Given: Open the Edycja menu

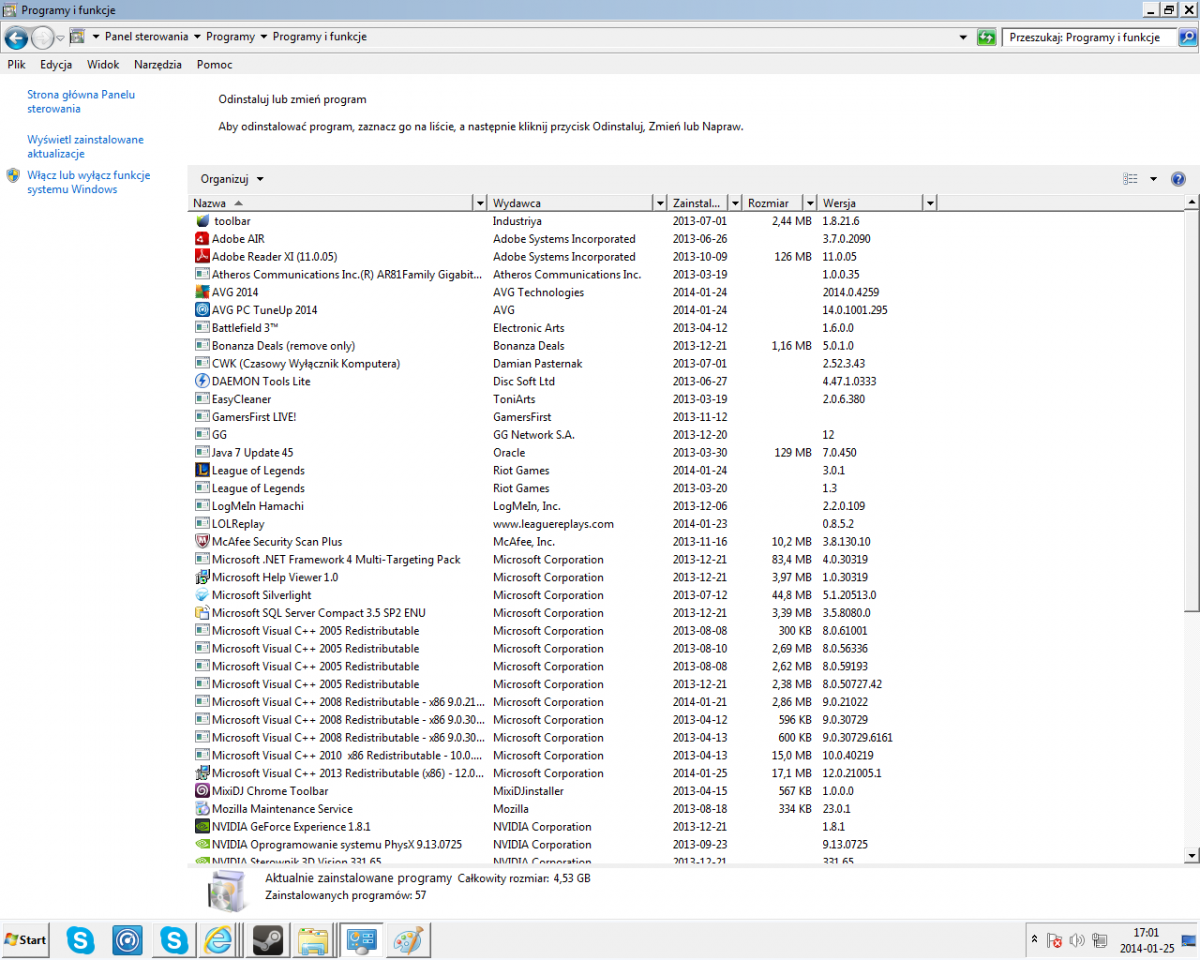Looking at the screenshot, I should pos(56,65).
